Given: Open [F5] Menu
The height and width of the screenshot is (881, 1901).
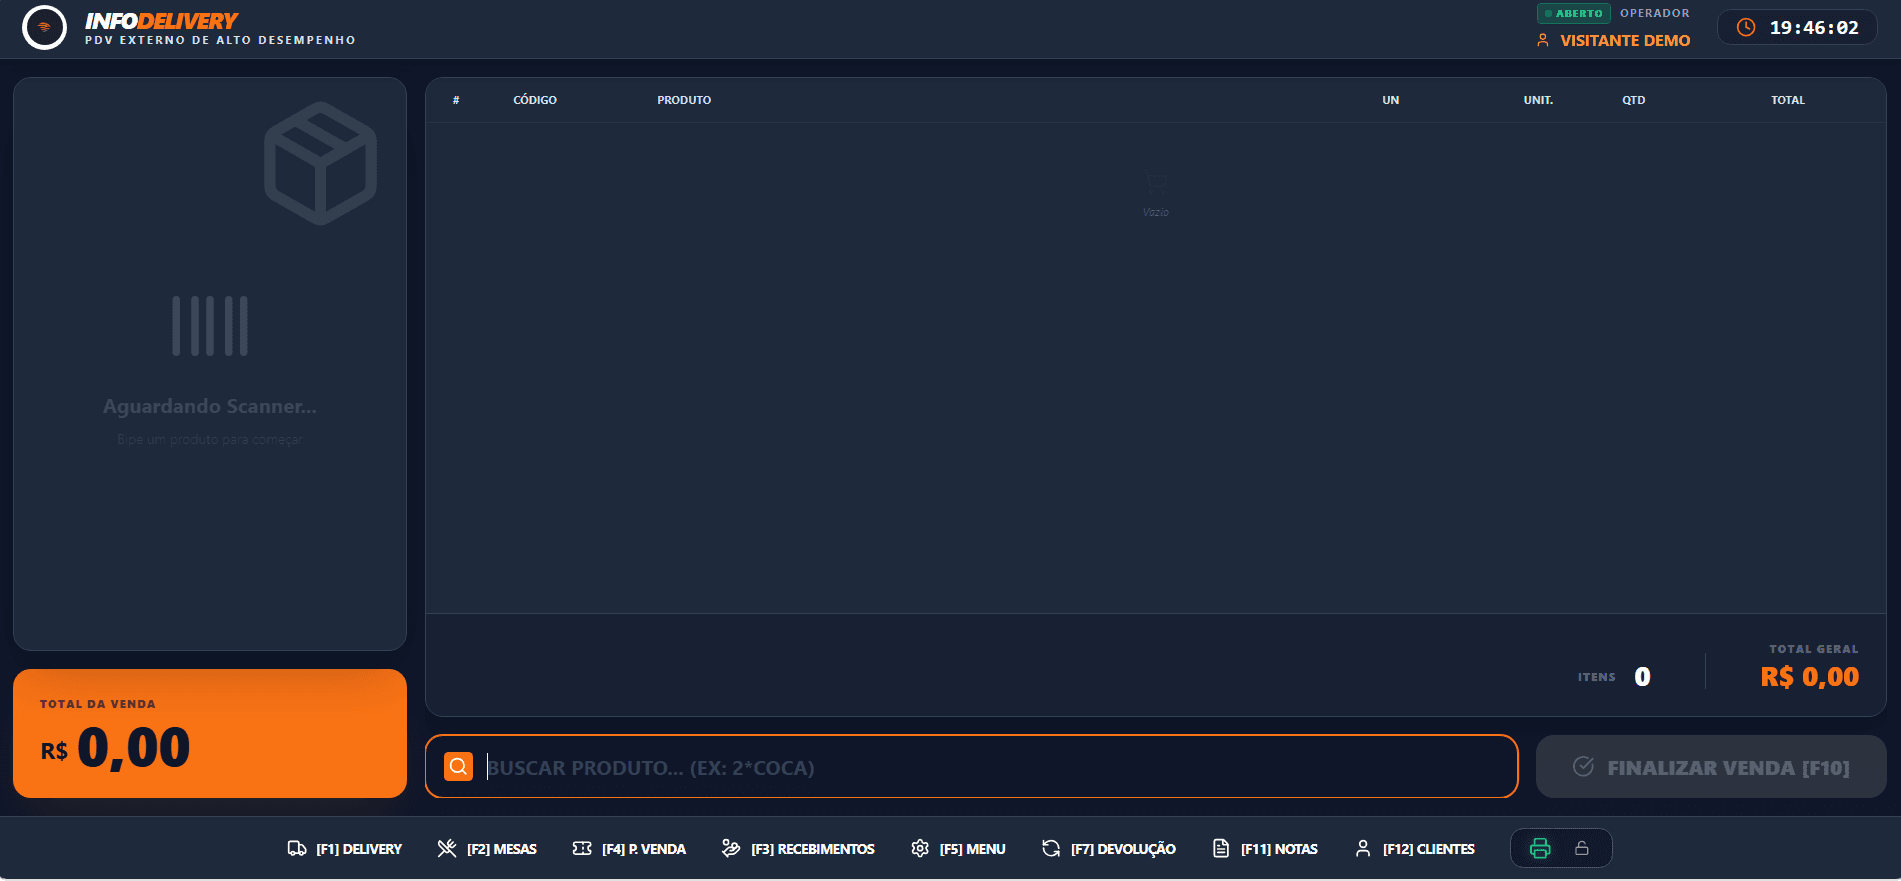Looking at the screenshot, I should (958, 848).
